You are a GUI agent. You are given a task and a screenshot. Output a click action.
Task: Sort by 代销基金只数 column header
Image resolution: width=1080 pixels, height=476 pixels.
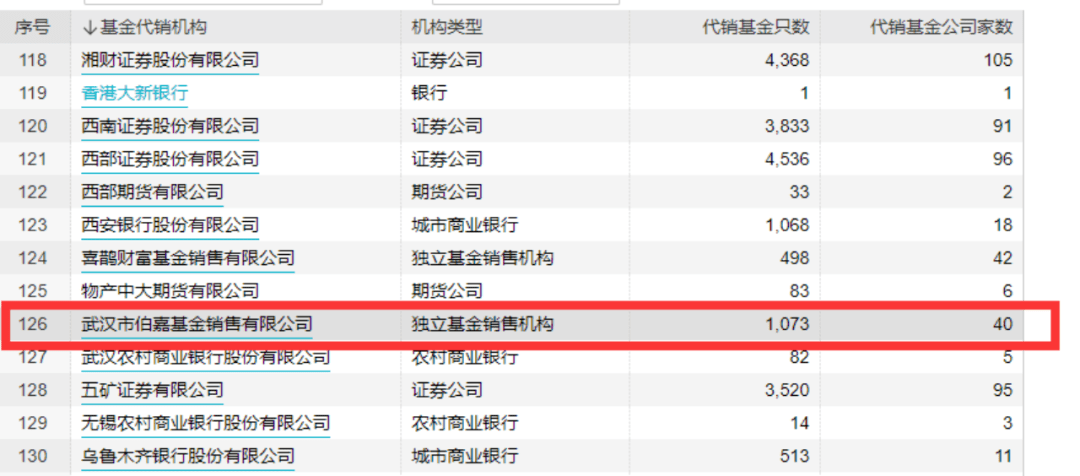pos(756,28)
